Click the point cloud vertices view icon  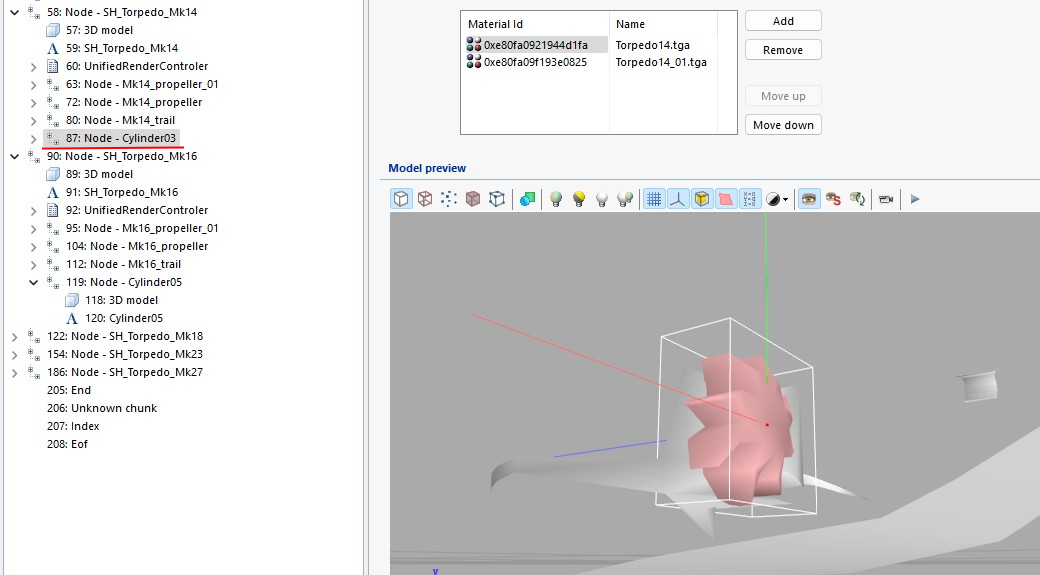click(x=449, y=199)
